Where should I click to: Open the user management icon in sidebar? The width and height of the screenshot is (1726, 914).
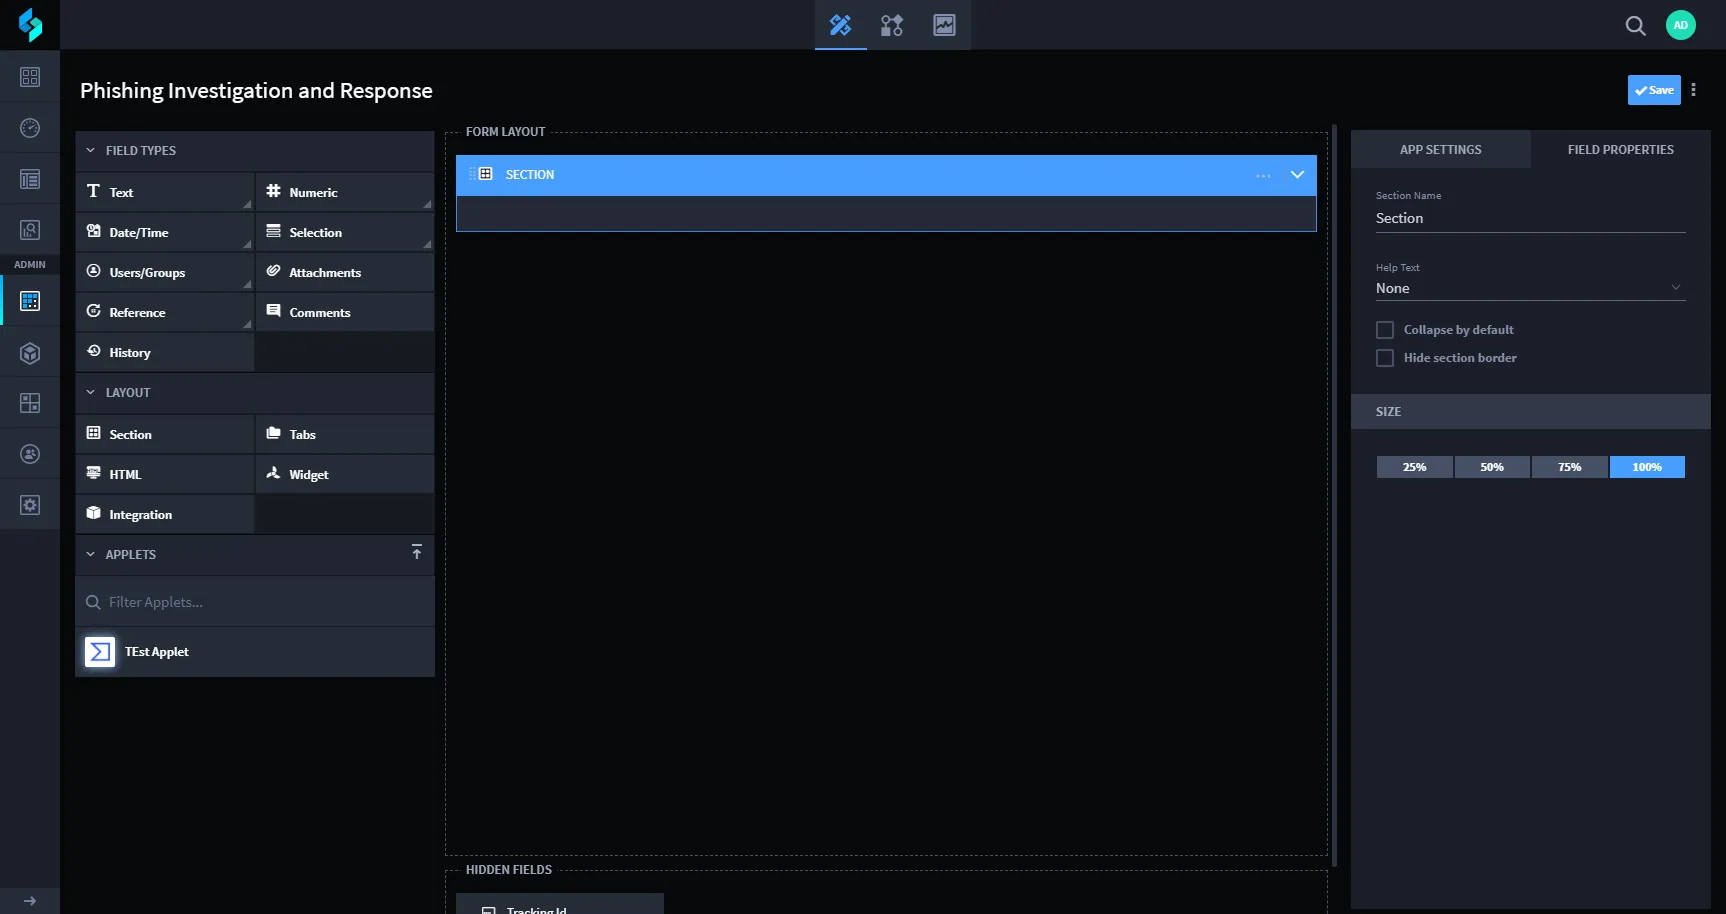point(30,454)
